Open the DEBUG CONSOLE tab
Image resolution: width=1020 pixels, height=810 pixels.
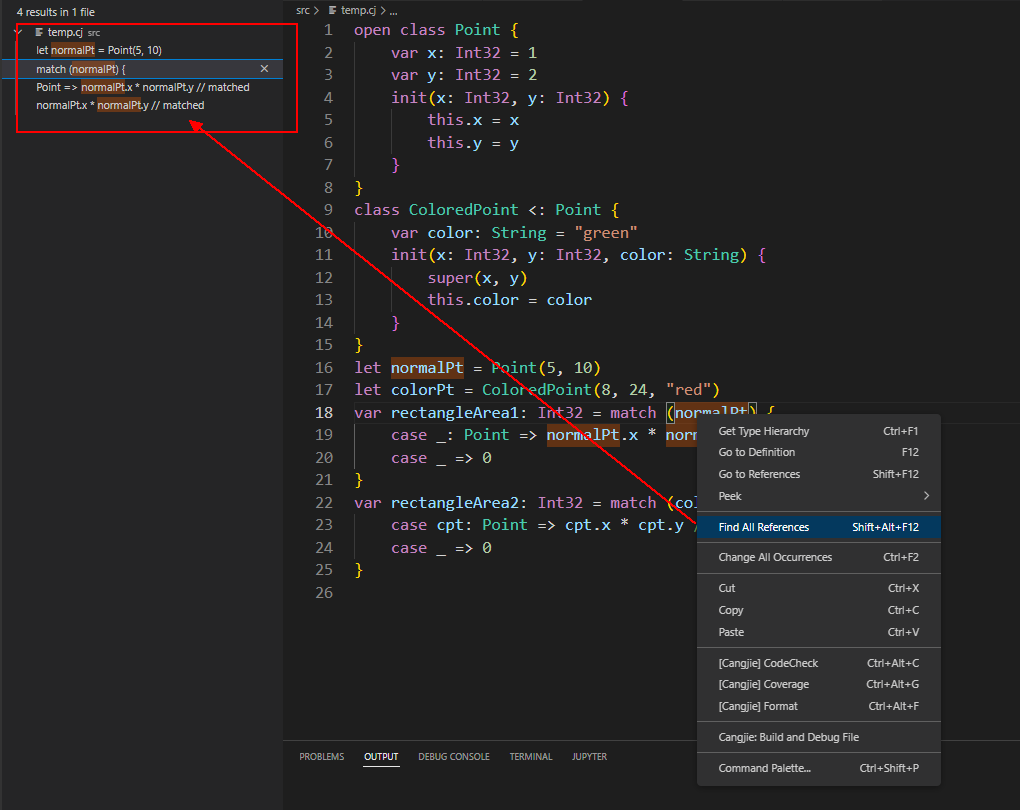click(x=454, y=757)
